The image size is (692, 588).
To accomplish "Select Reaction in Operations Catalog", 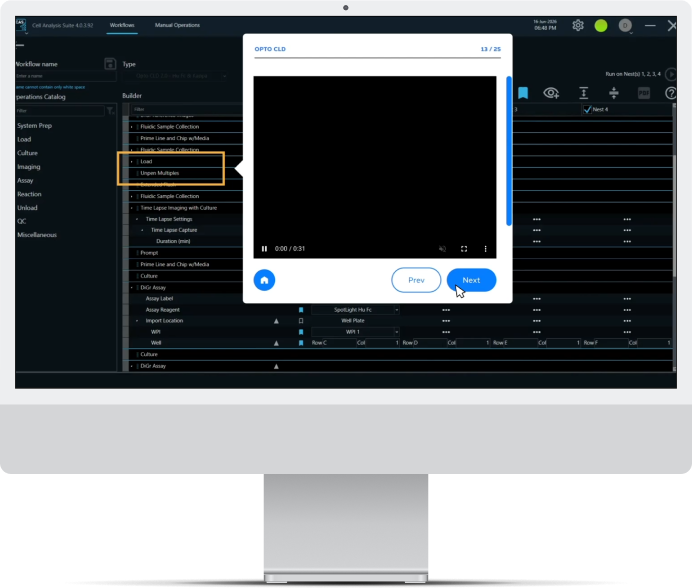I will point(29,194).
